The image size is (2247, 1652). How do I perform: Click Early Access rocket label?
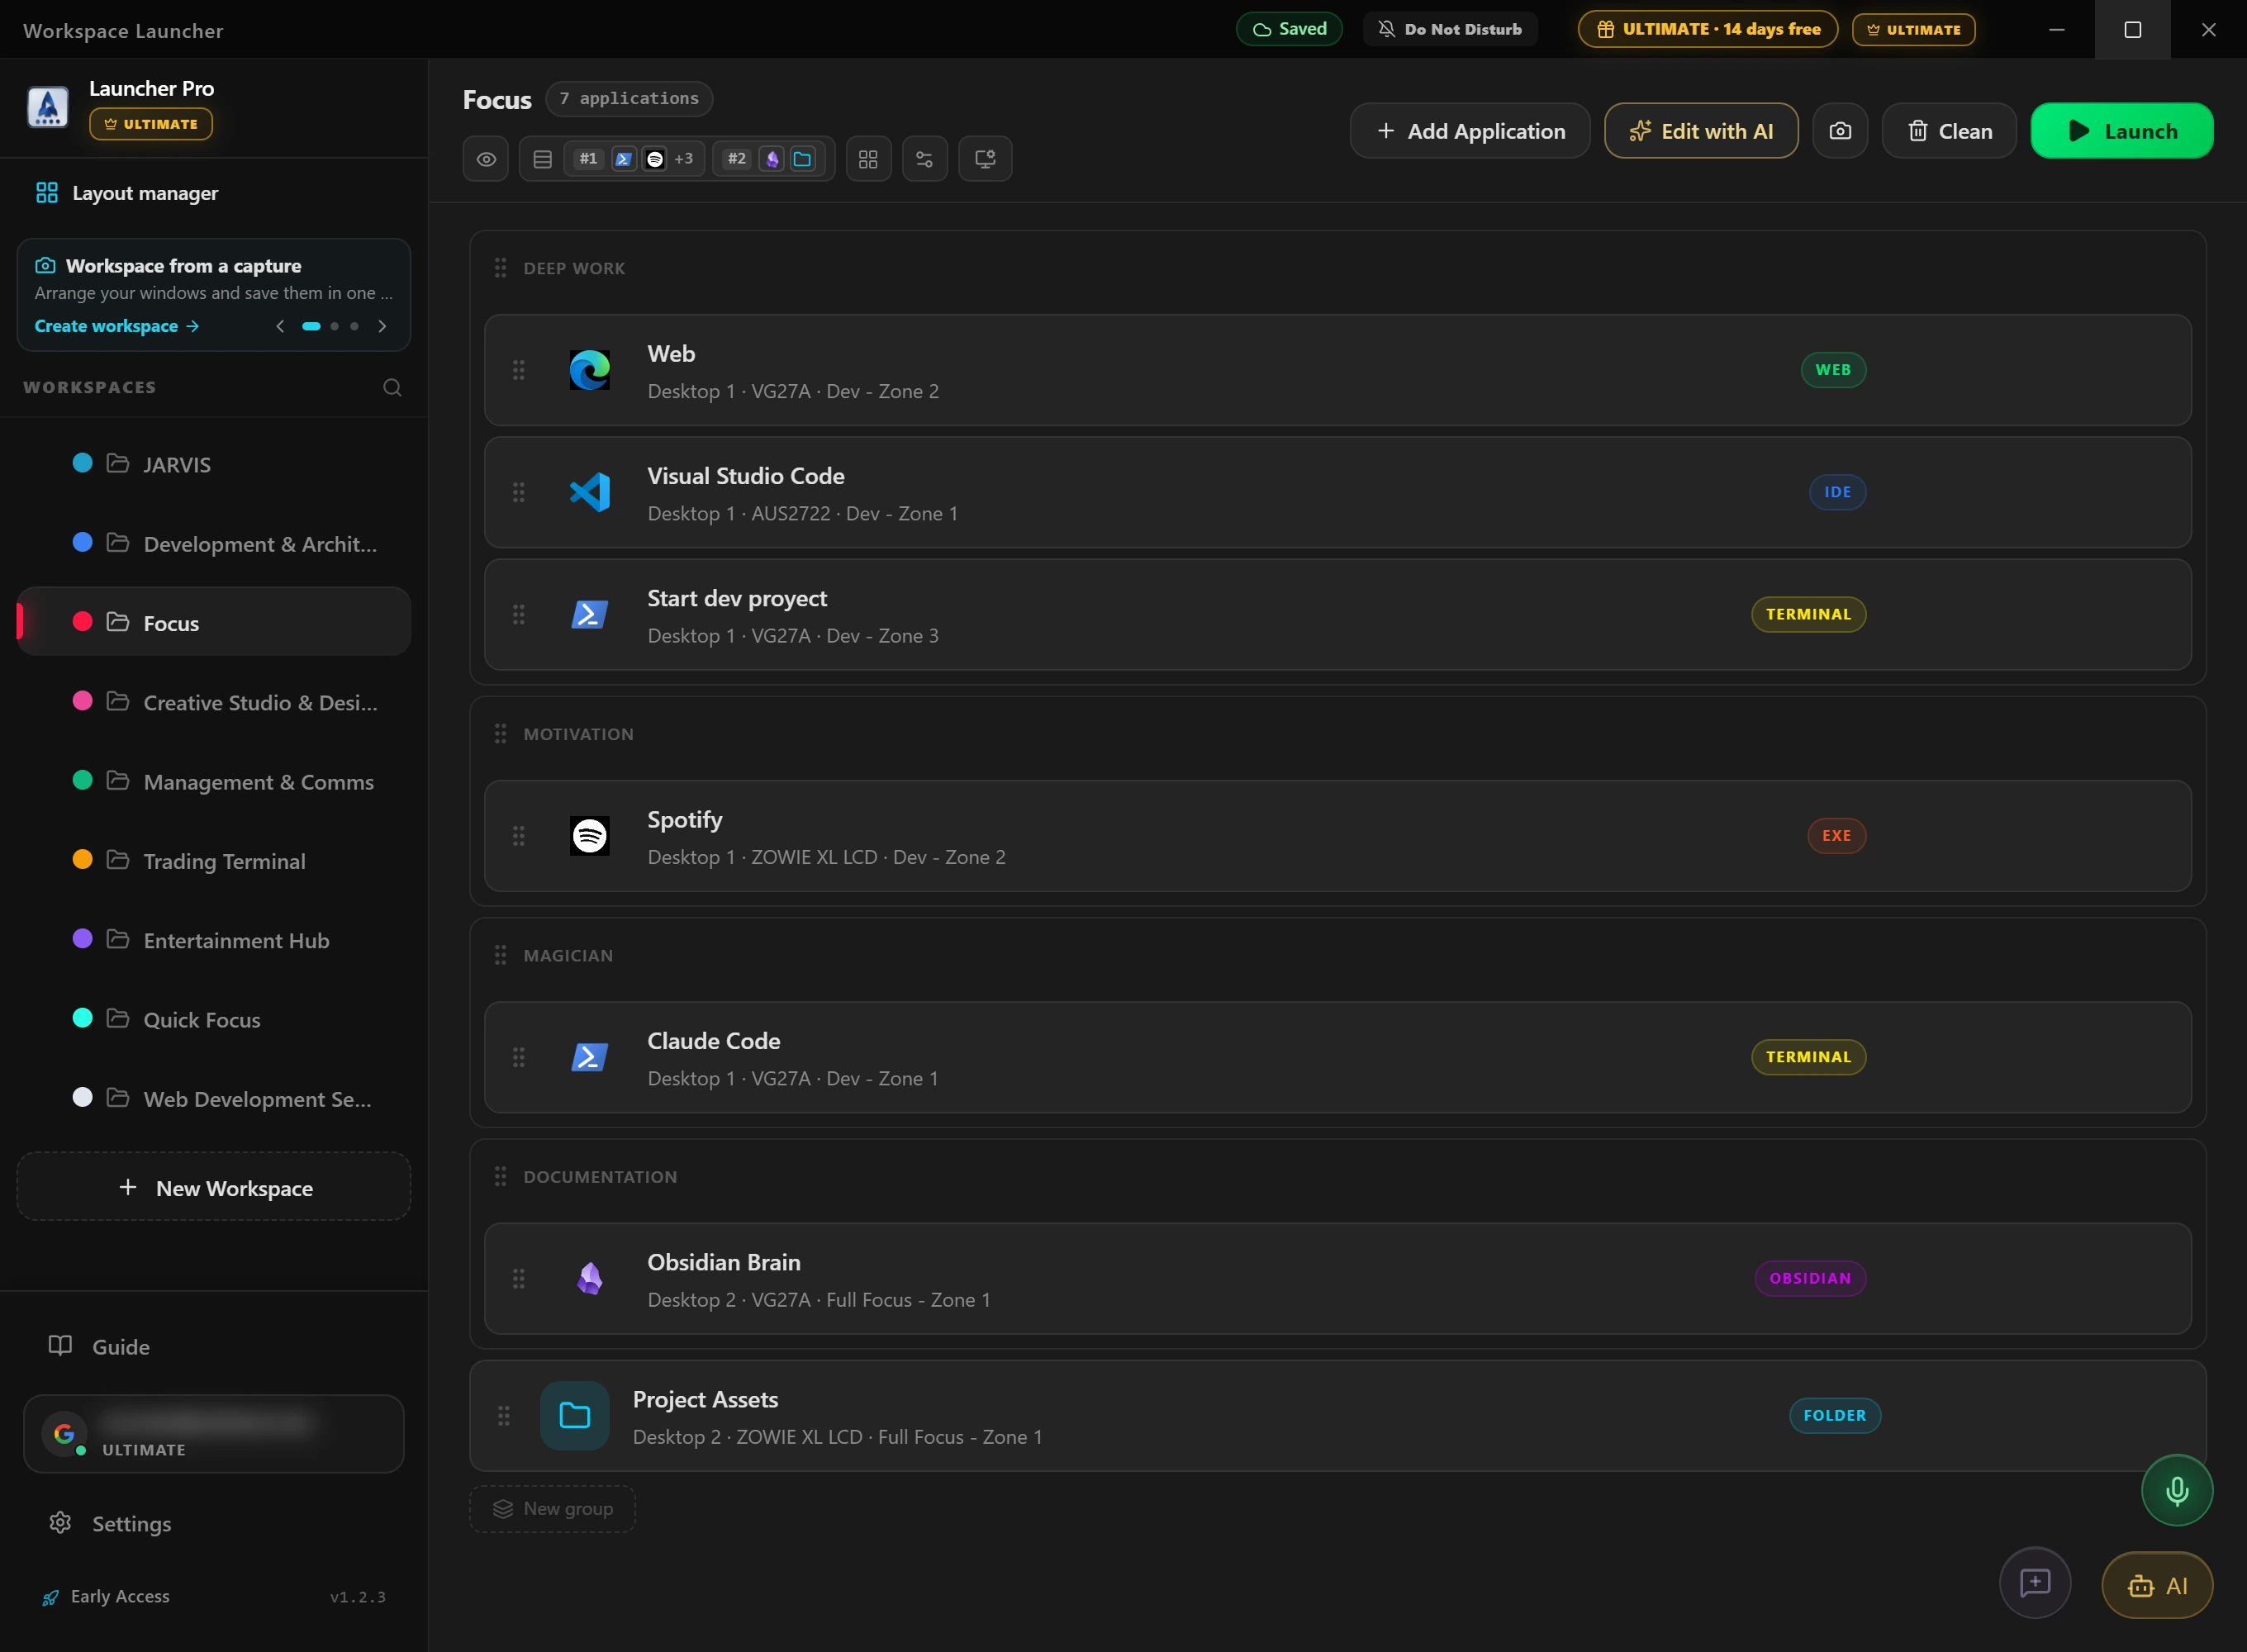(106, 1596)
